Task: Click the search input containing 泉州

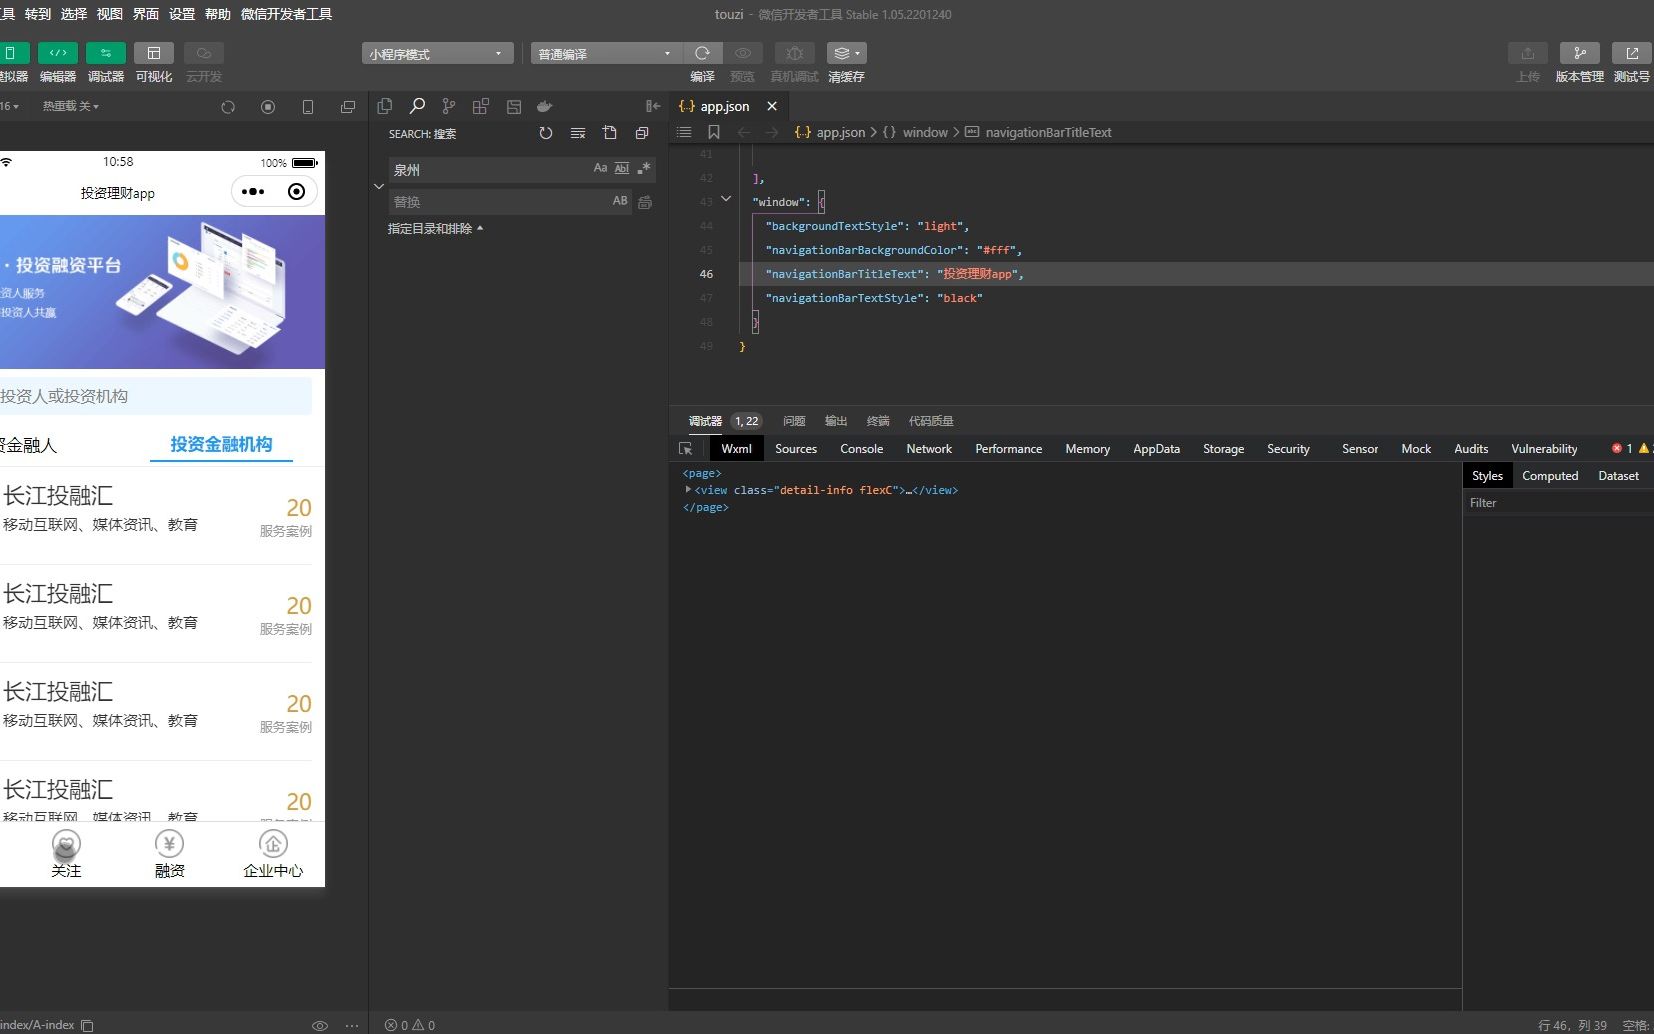Action: (x=488, y=170)
